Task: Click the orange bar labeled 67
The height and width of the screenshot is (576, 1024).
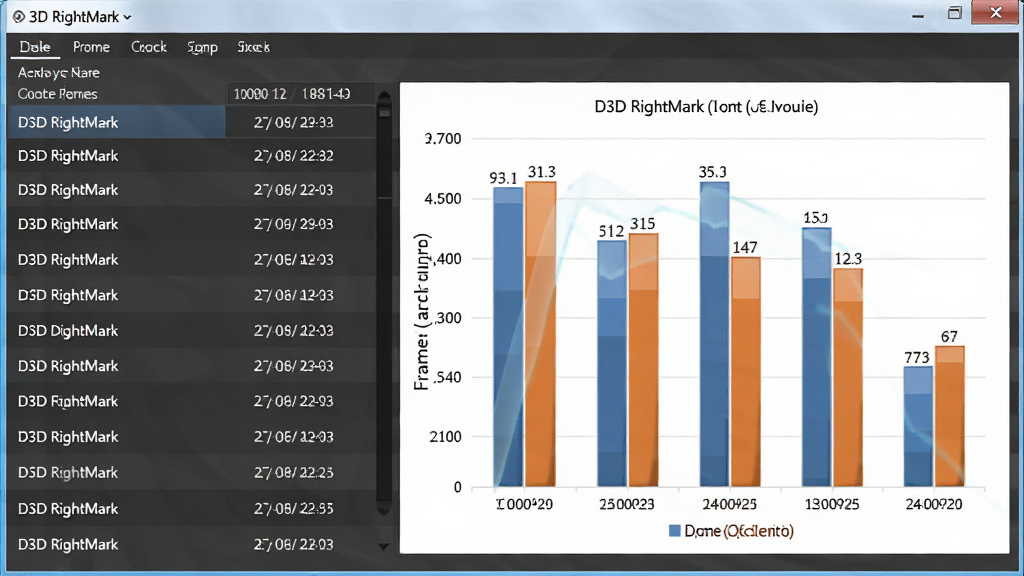Action: pyautogui.click(x=950, y=417)
